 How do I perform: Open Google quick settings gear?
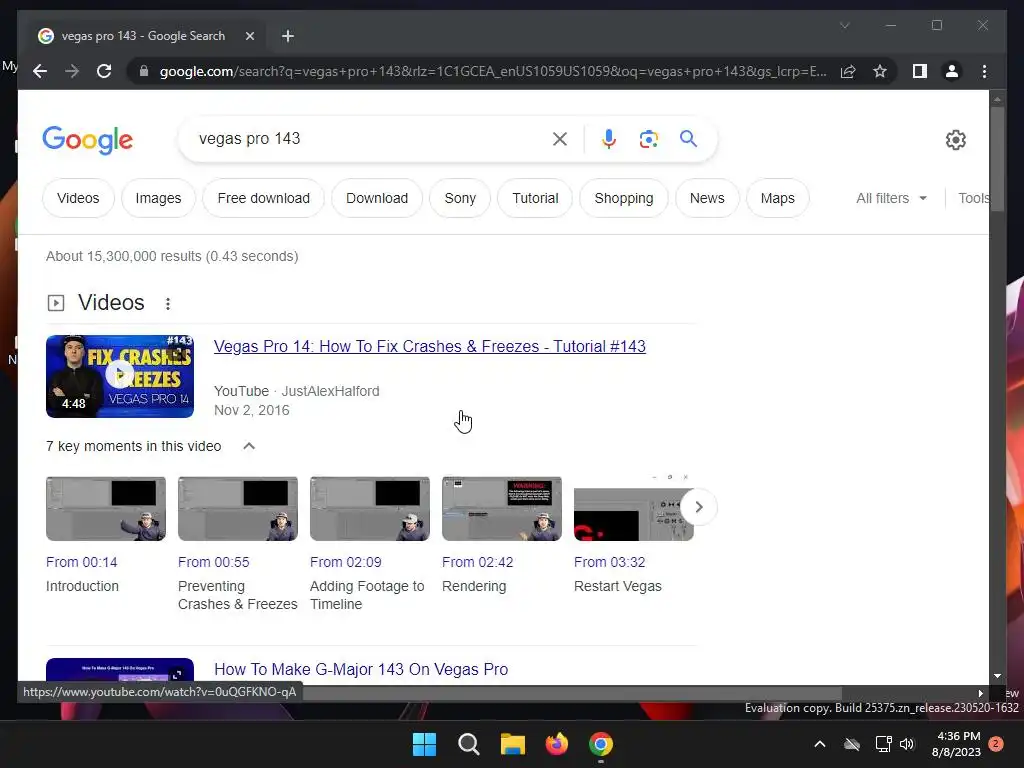(x=955, y=140)
